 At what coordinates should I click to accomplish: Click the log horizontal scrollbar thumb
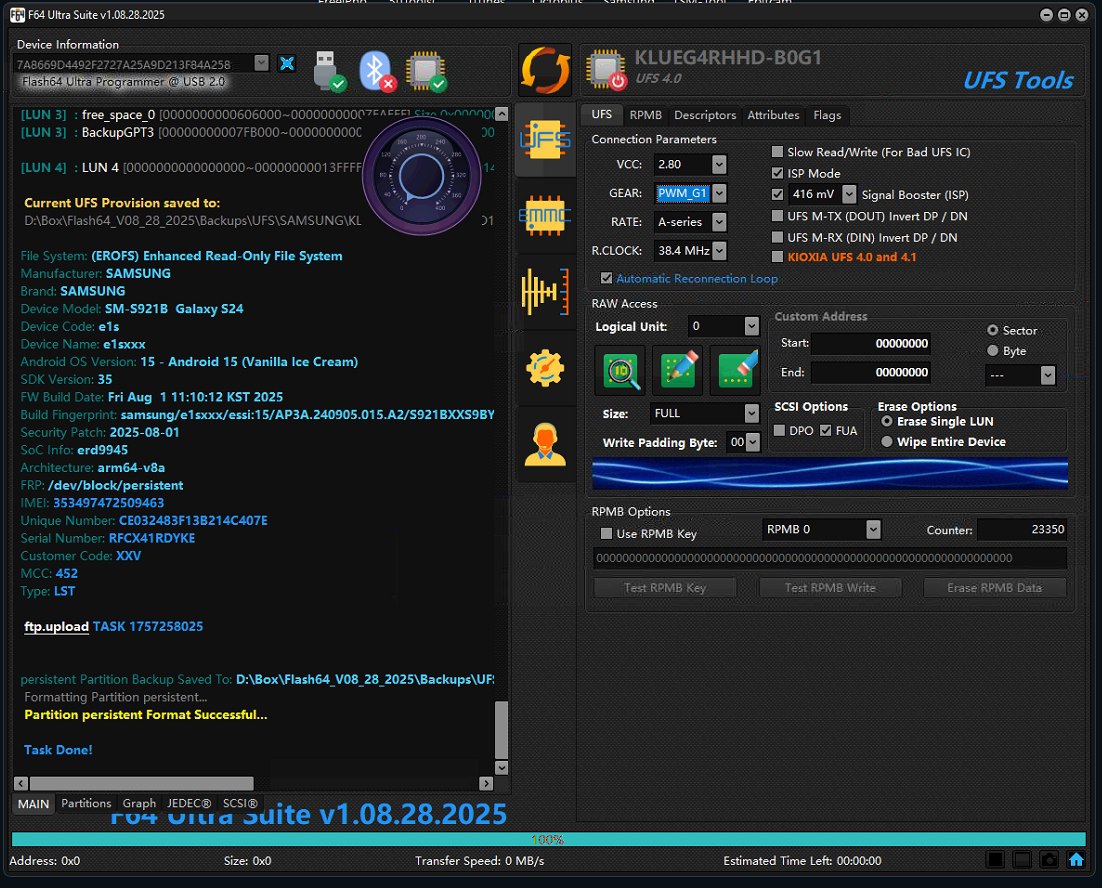click(141, 783)
